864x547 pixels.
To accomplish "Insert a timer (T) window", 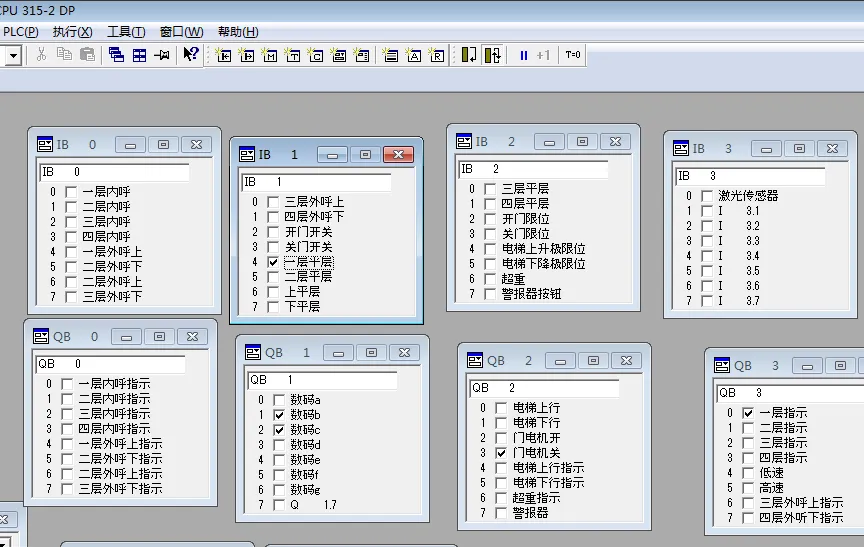I will pyautogui.click(x=293, y=55).
